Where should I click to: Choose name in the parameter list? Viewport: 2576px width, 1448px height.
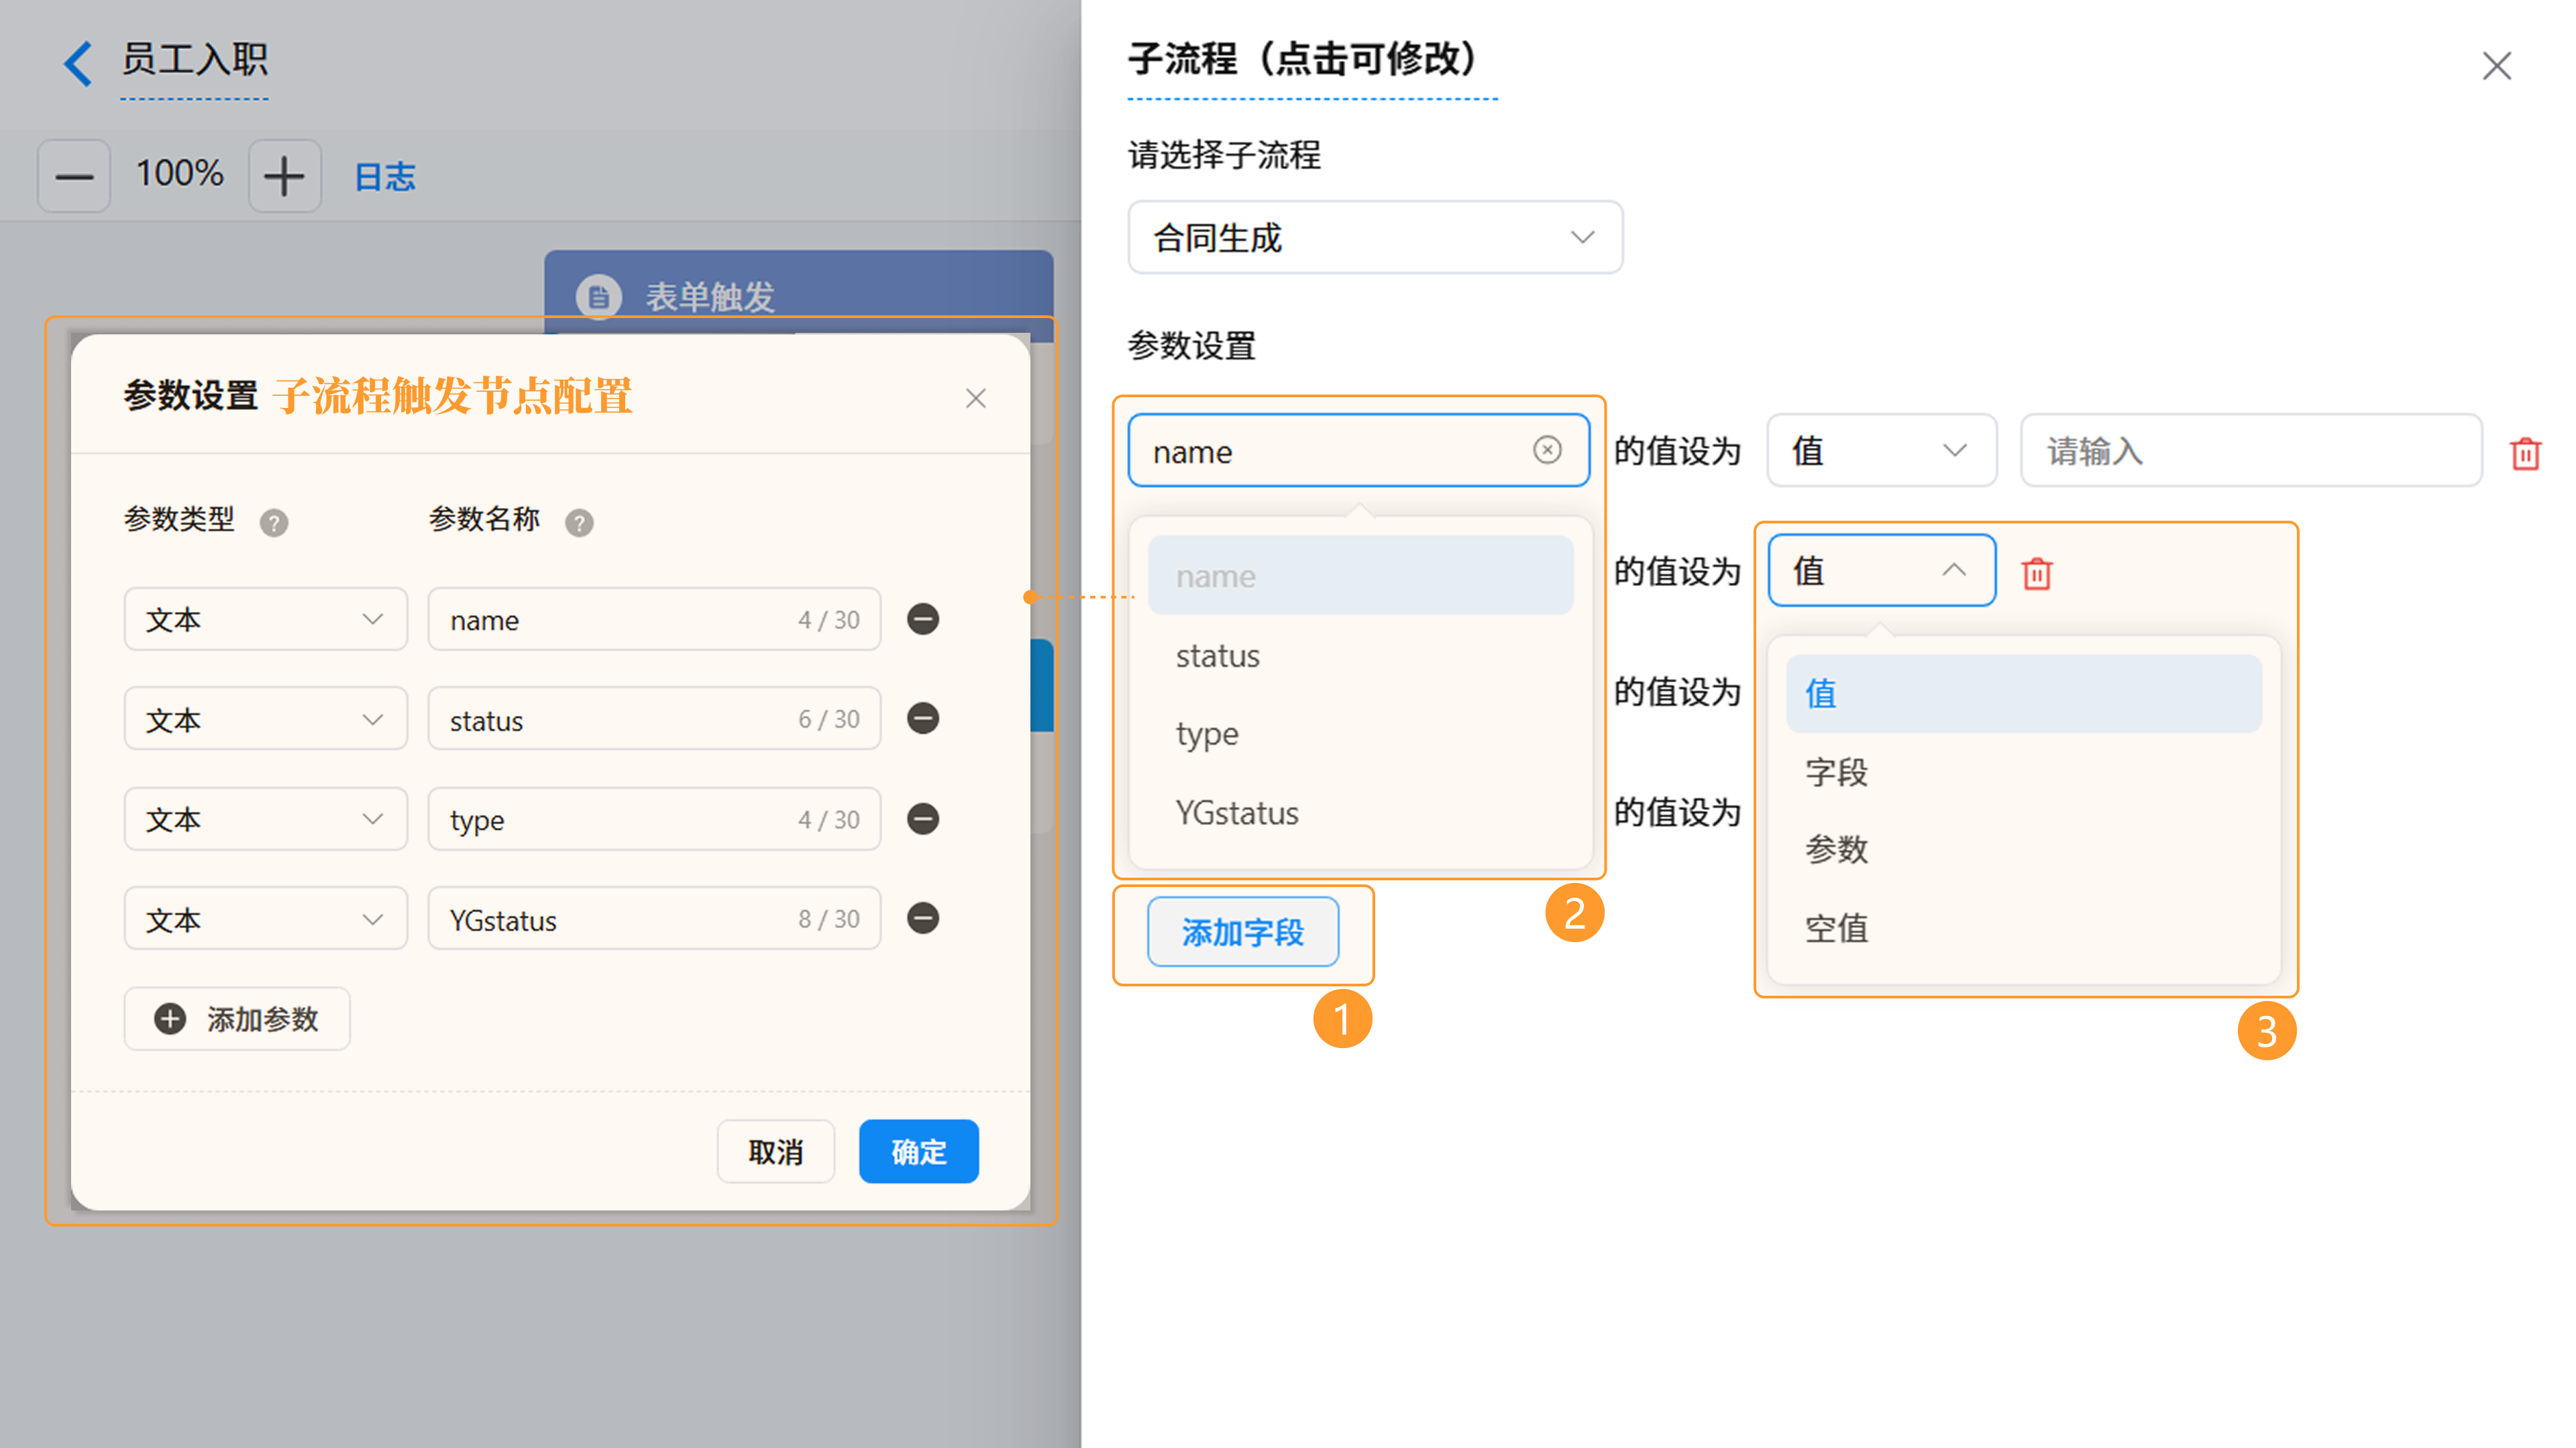[1360, 576]
